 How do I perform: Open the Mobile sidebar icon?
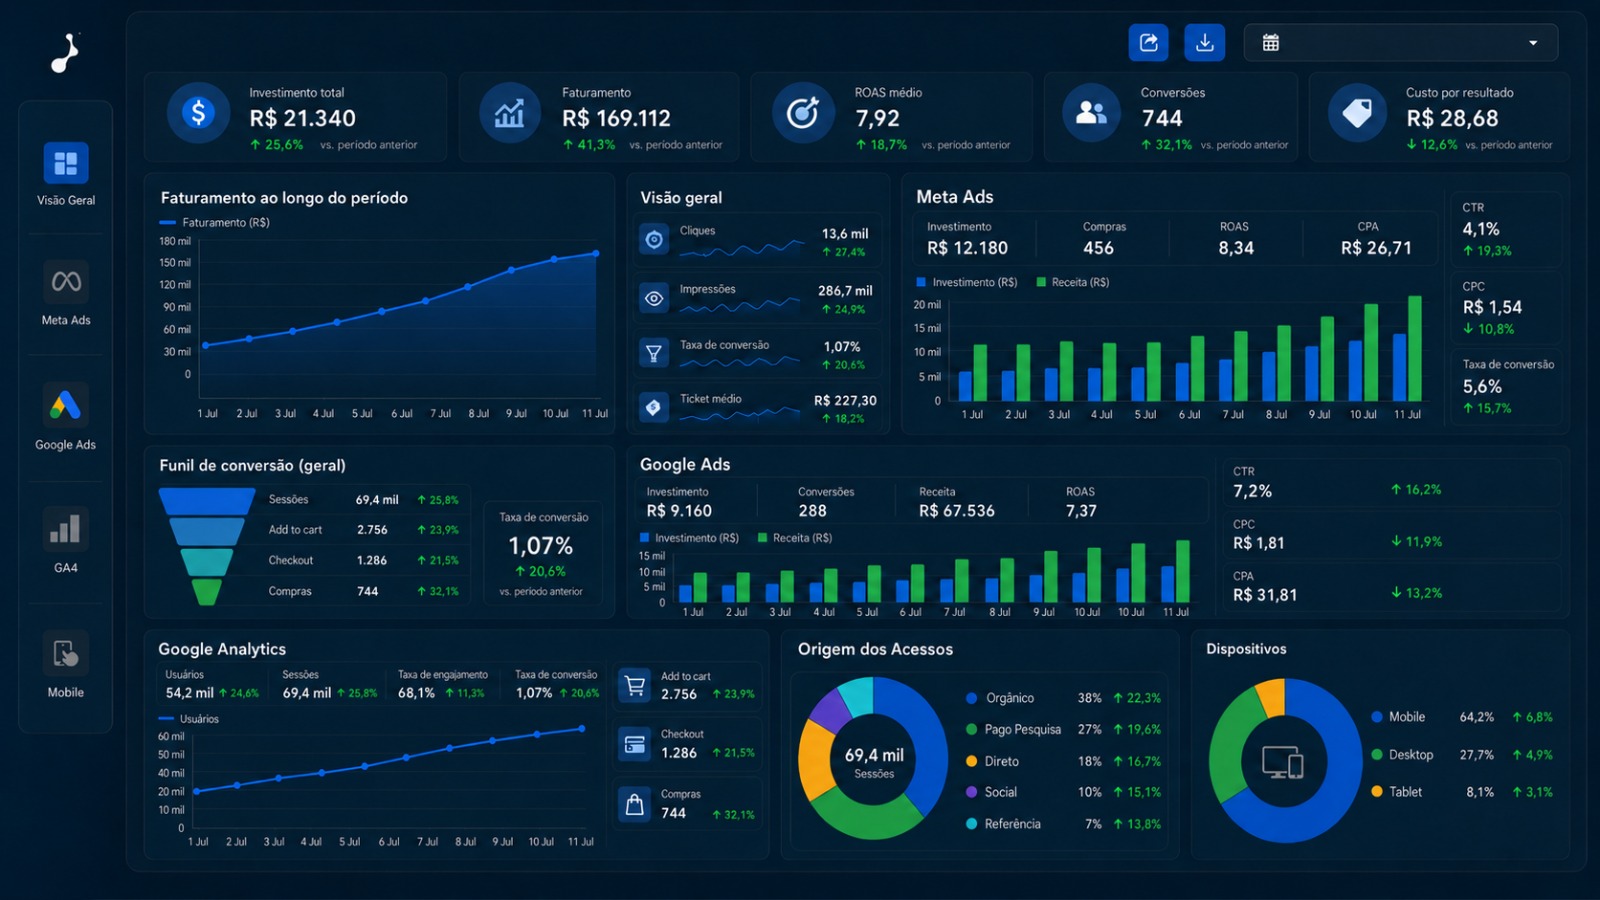pyautogui.click(x=66, y=654)
